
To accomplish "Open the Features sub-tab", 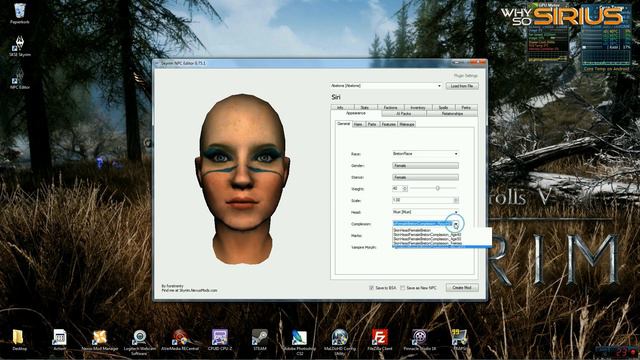I will tap(389, 124).
